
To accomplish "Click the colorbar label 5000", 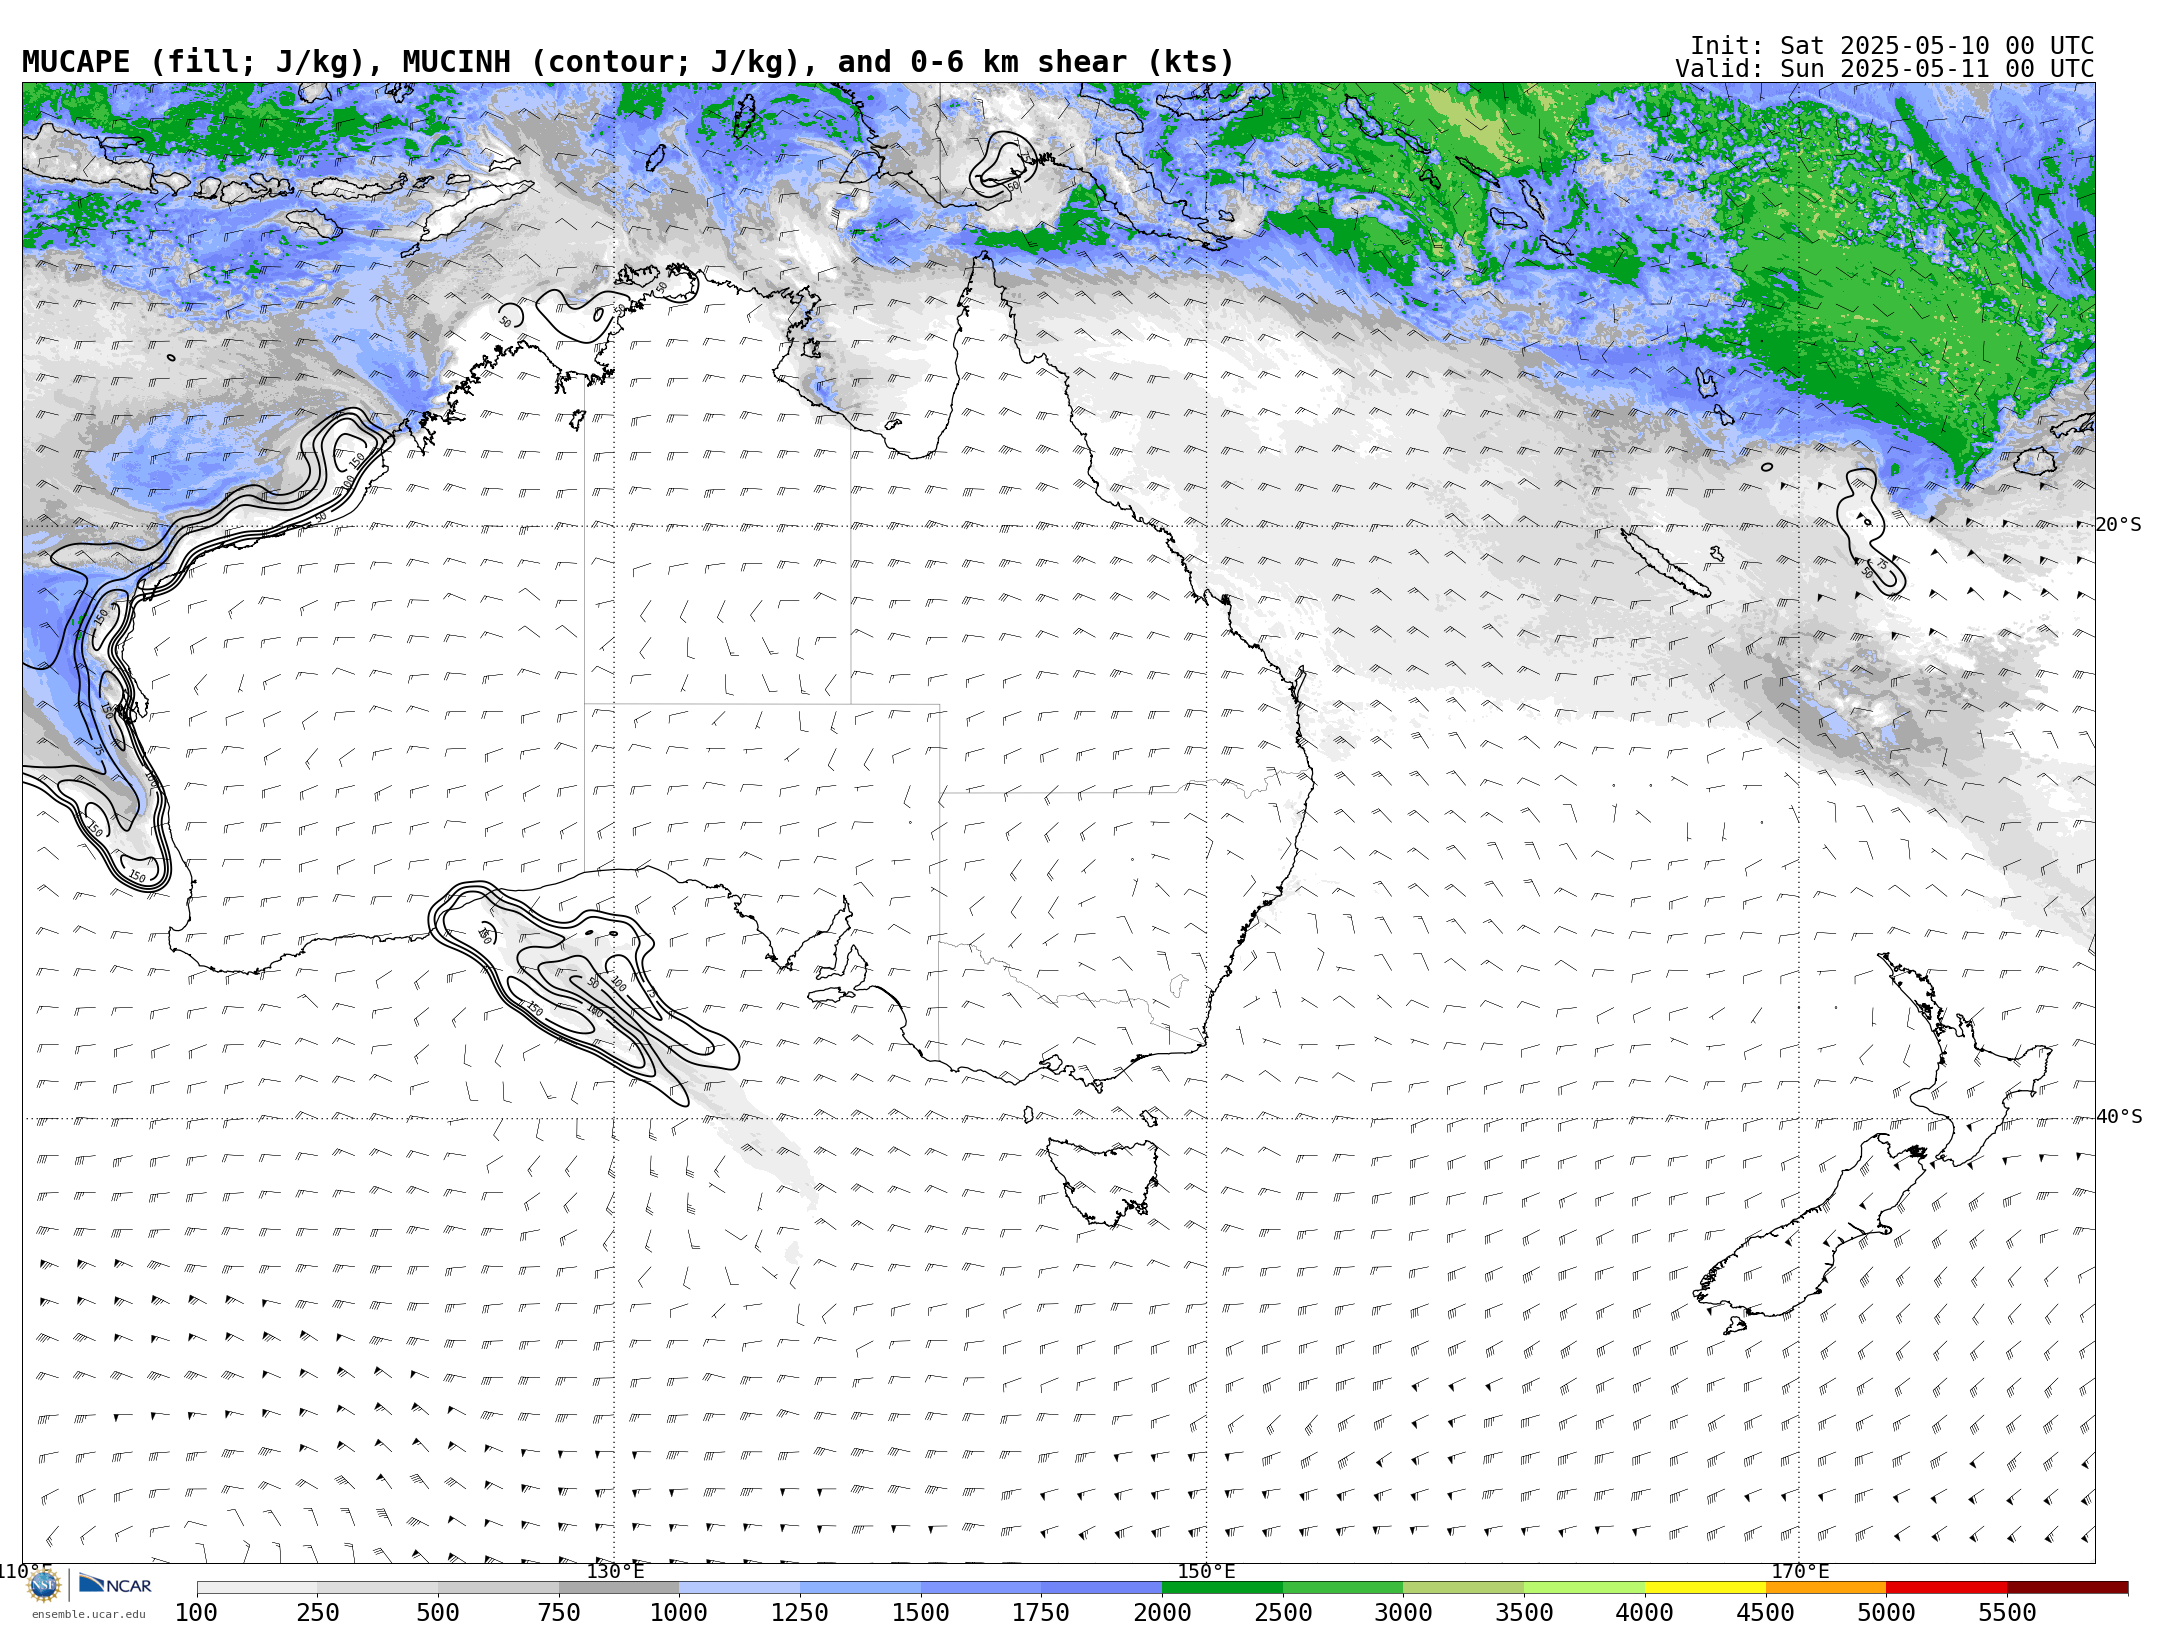I will (1886, 1613).
